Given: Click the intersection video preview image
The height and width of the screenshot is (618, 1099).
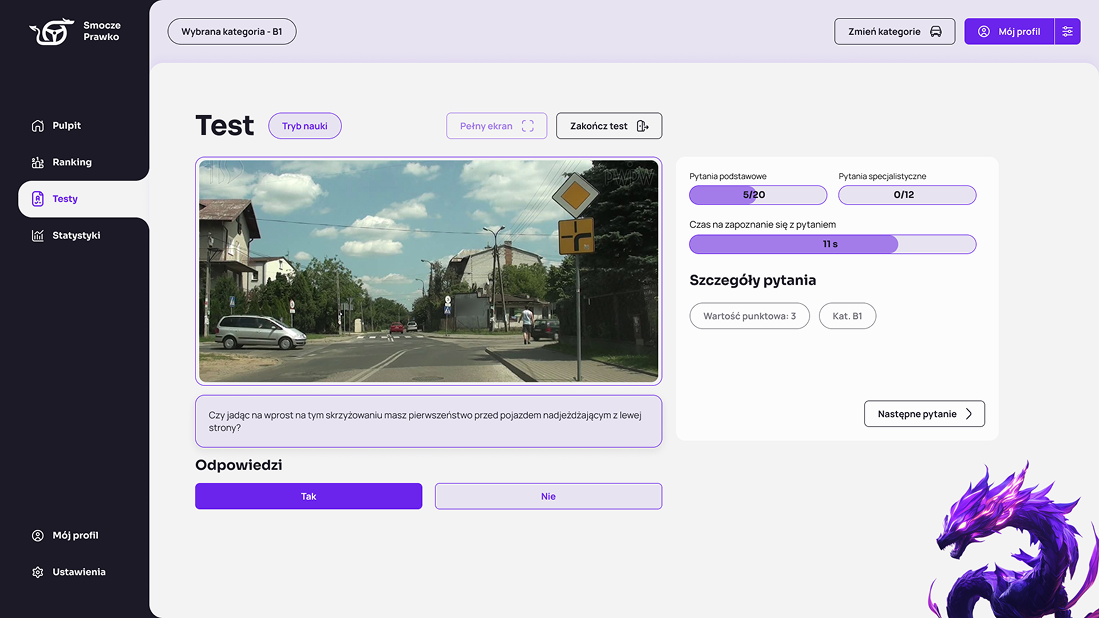Looking at the screenshot, I should (x=428, y=271).
